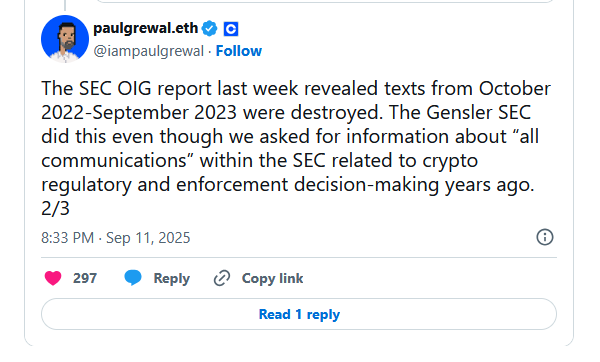The height and width of the screenshot is (362, 600).
Task: Click the Coinbase affiliate badge icon
Action: click(231, 29)
